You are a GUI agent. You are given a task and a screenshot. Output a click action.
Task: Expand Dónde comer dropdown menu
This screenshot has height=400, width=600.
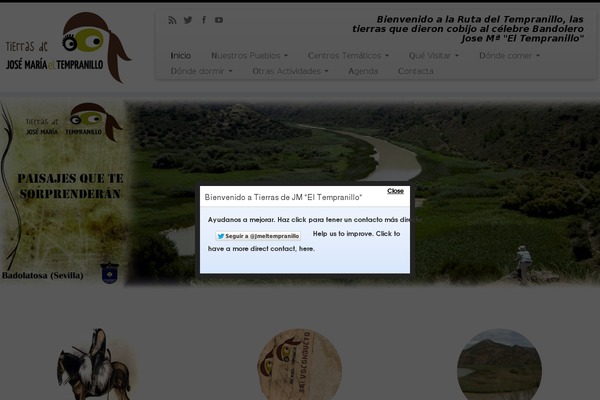509,56
